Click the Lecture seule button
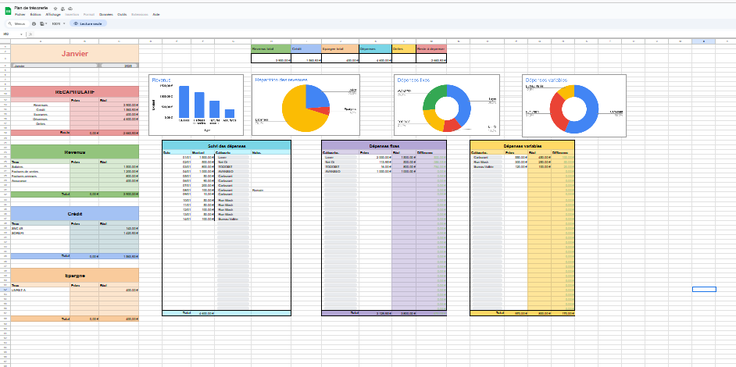 coord(88,23)
